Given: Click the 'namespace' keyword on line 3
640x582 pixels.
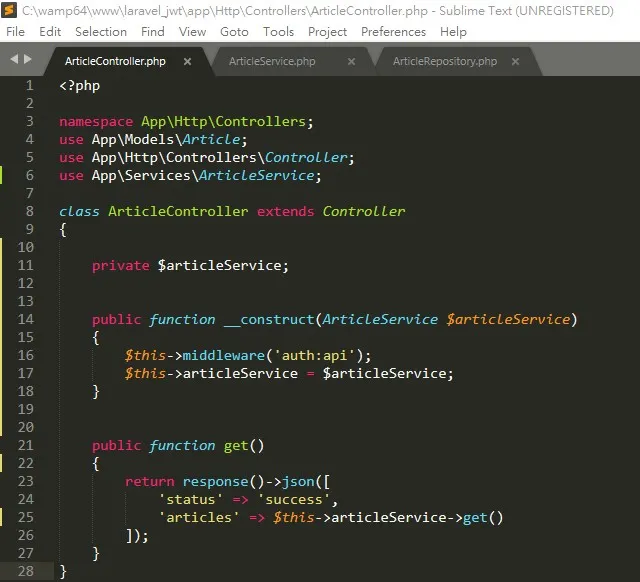Looking at the screenshot, I should [x=96, y=122].
